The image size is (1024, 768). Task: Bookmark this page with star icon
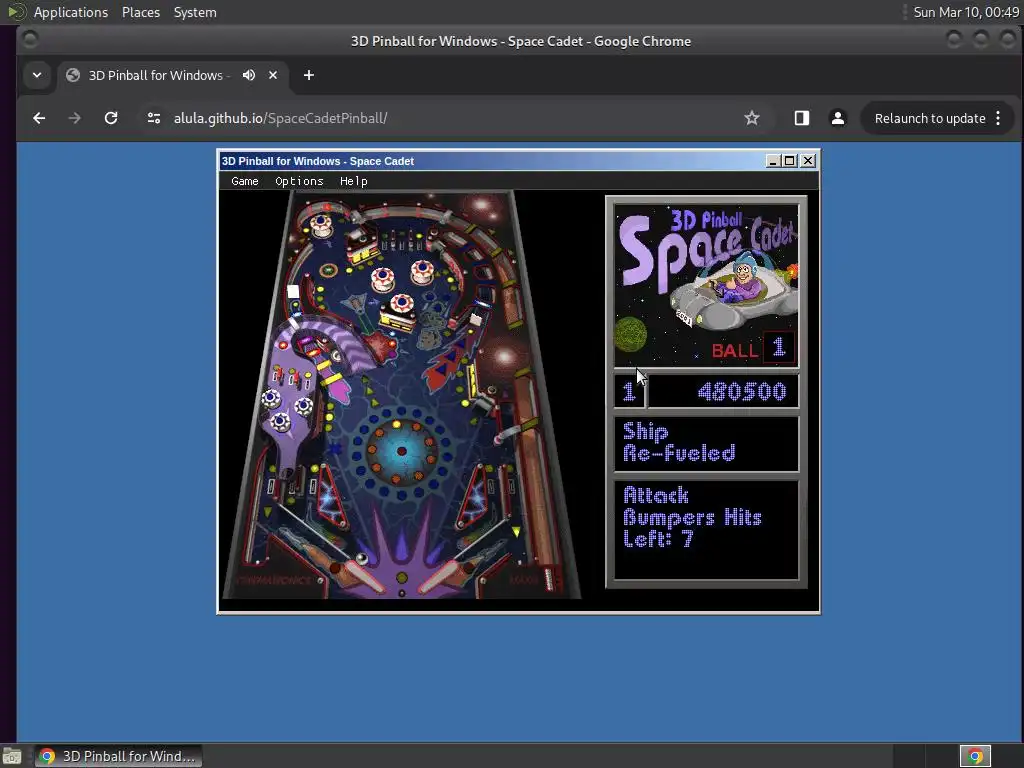[x=752, y=118]
